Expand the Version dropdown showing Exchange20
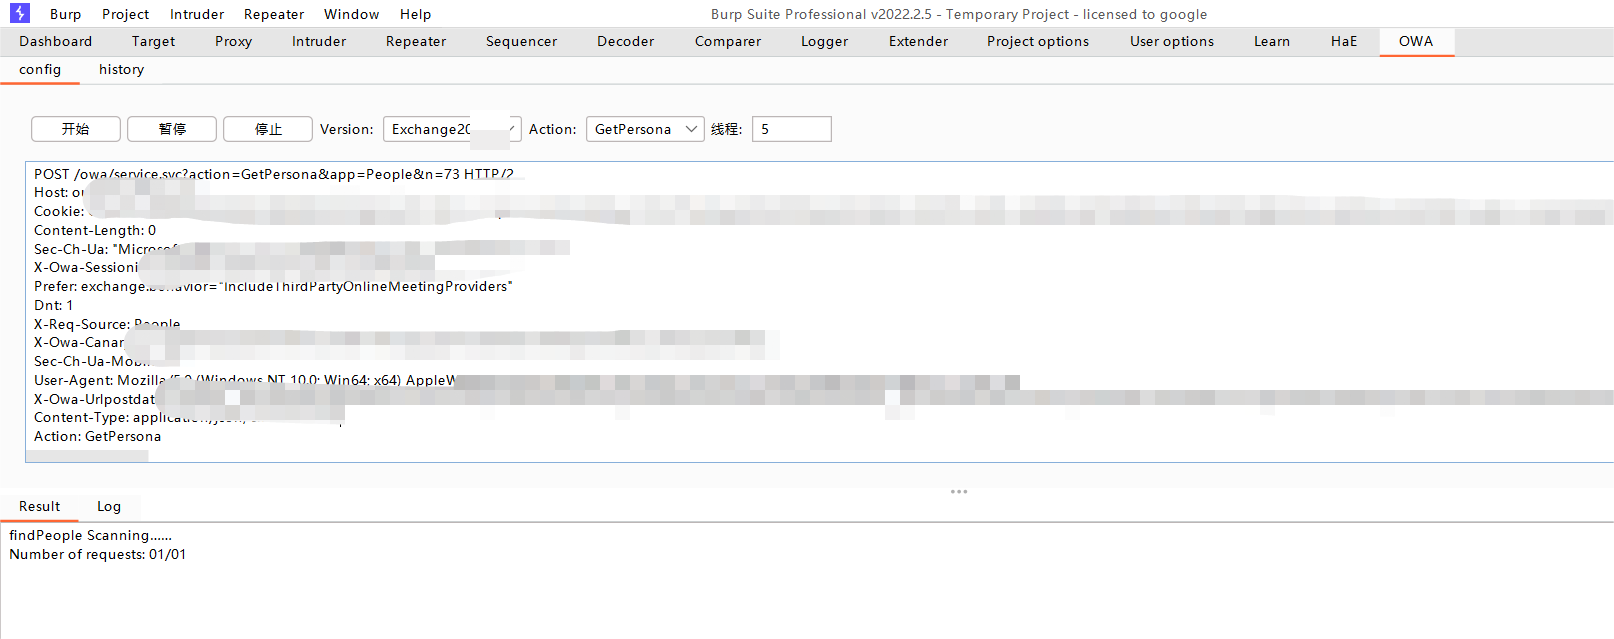This screenshot has width=1614, height=639. (452, 129)
